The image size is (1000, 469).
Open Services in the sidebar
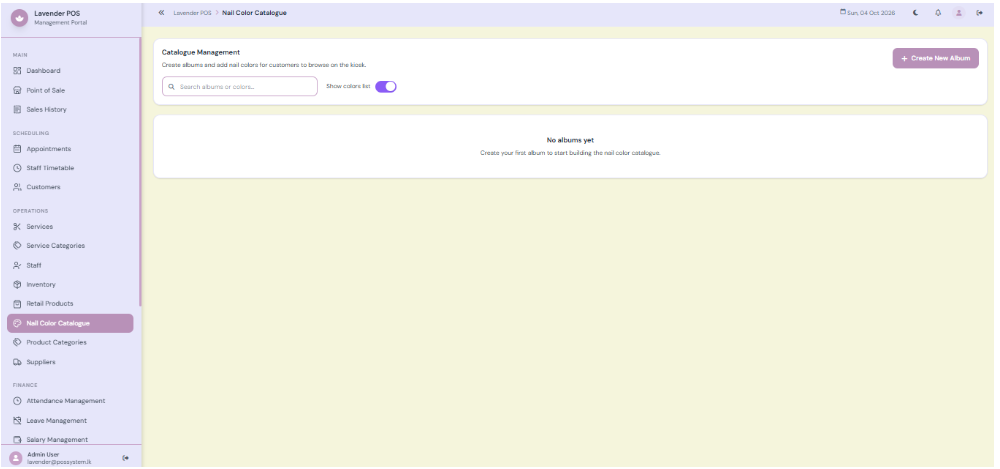tap(70, 227)
